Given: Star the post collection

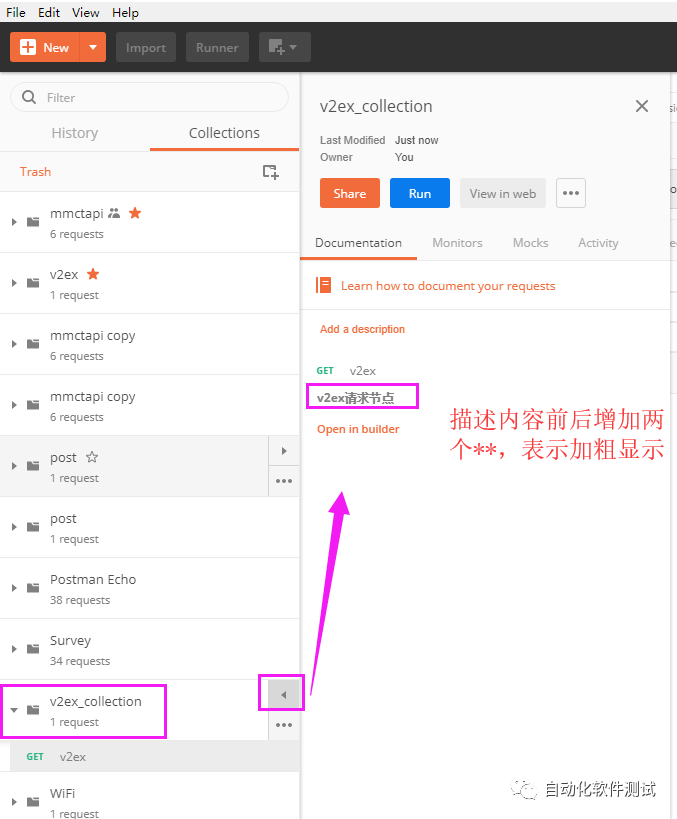Looking at the screenshot, I should click(92, 457).
